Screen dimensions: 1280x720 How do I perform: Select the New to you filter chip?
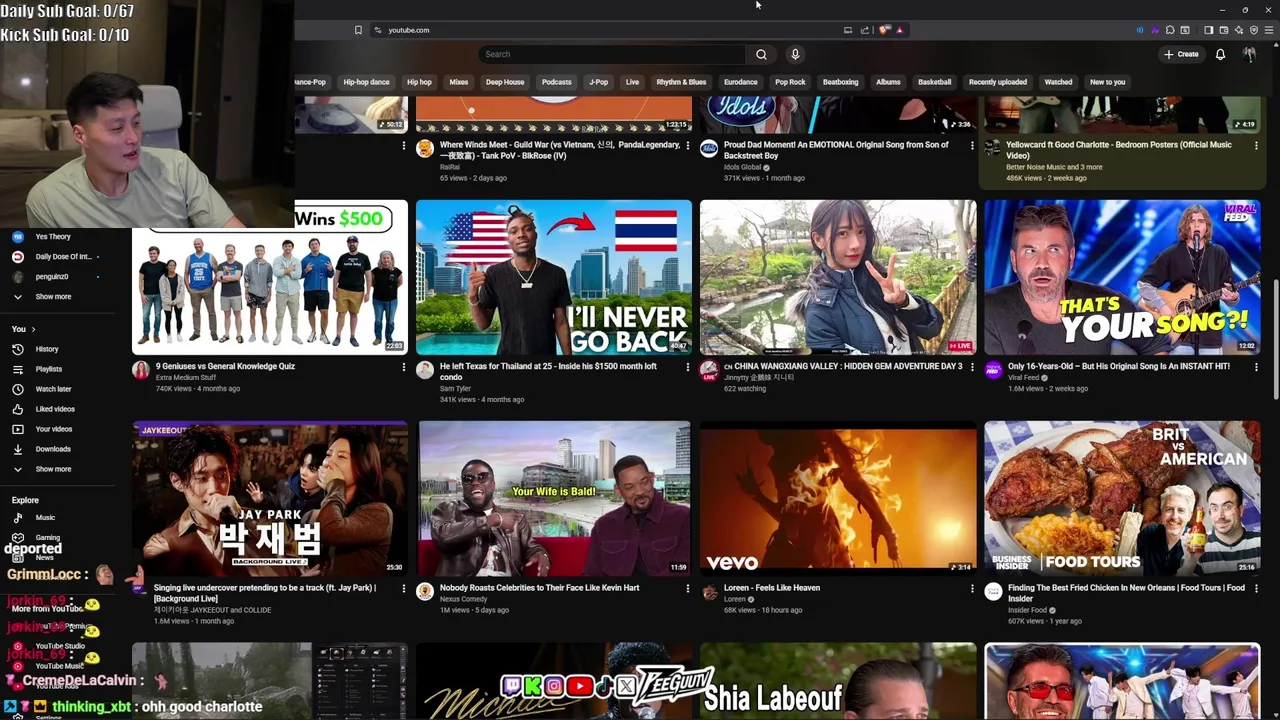tap(1107, 82)
